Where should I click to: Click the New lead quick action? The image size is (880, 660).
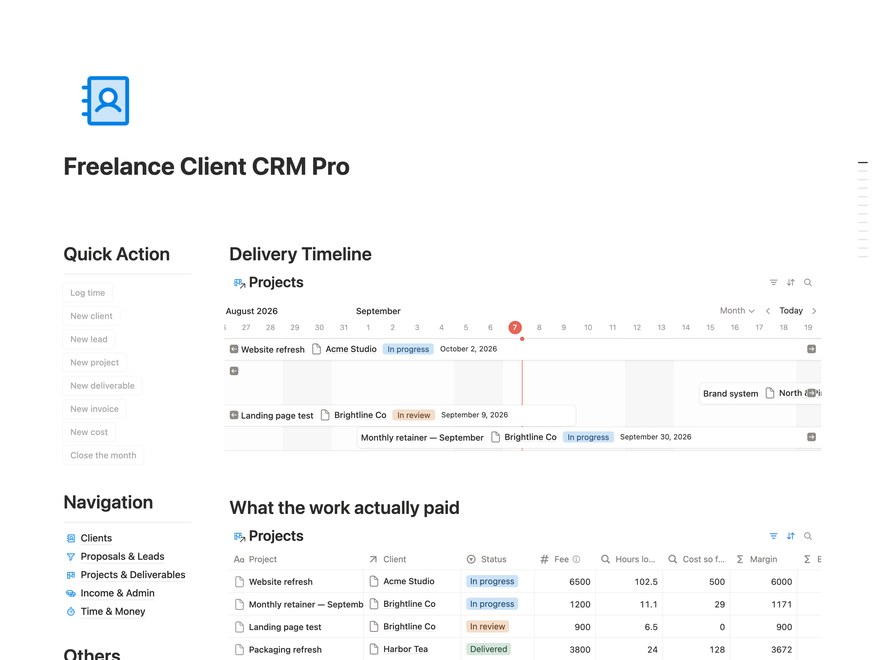point(89,340)
